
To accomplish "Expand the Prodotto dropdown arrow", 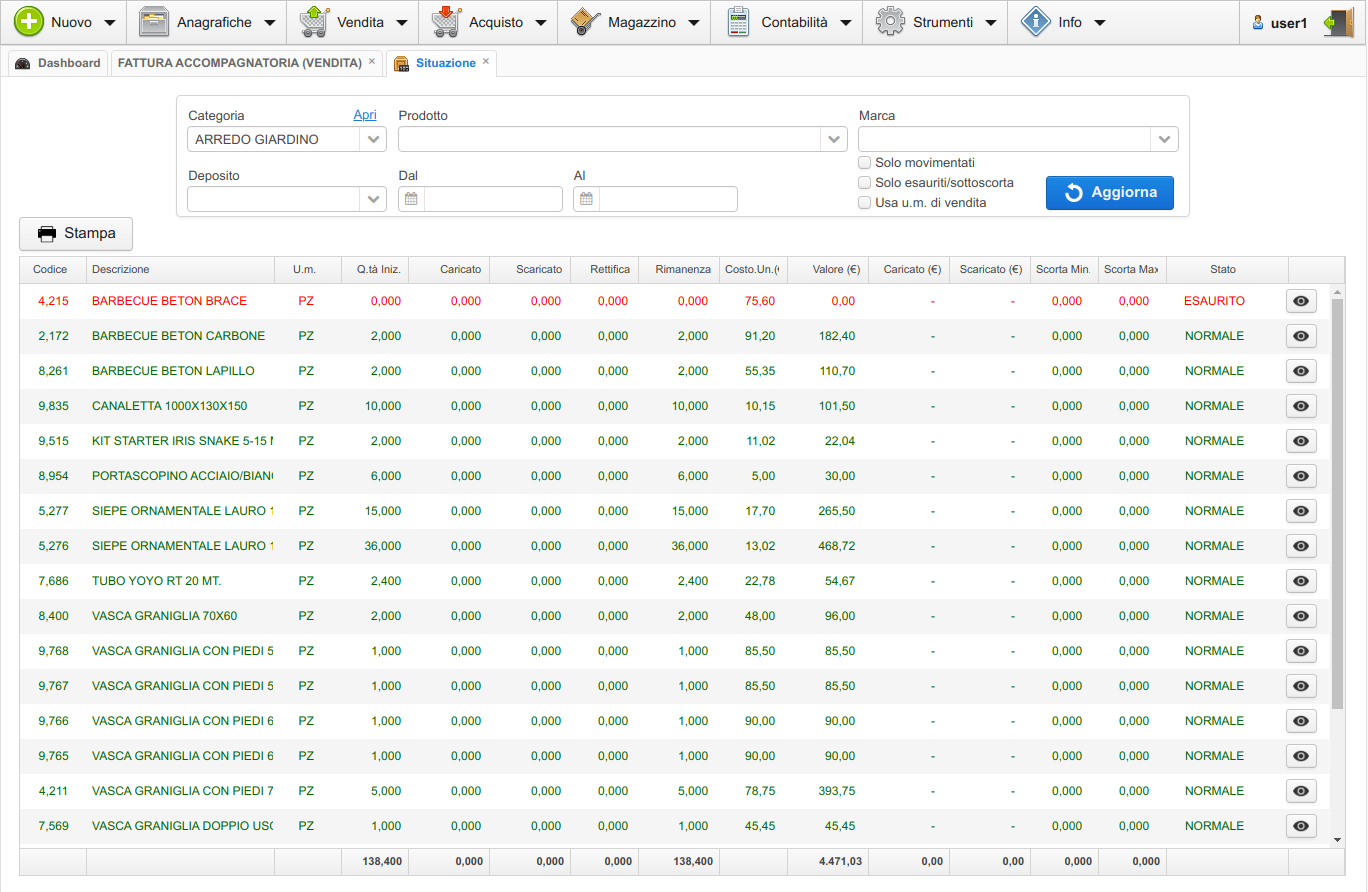I will 835,139.
